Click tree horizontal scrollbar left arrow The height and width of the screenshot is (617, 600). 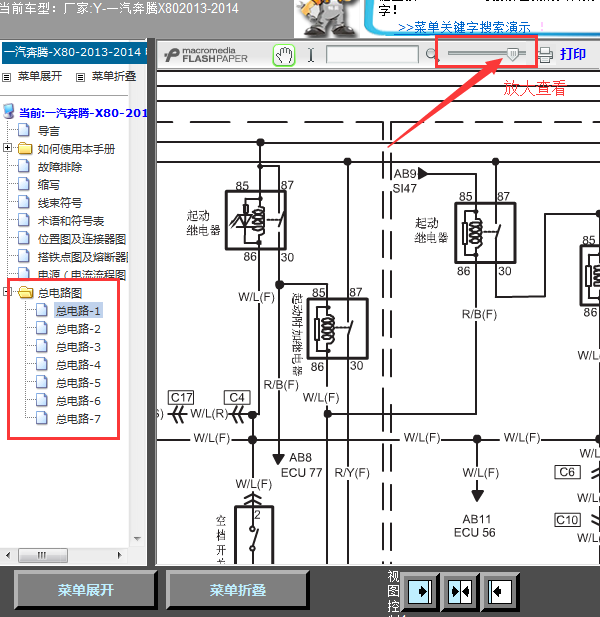[8, 555]
